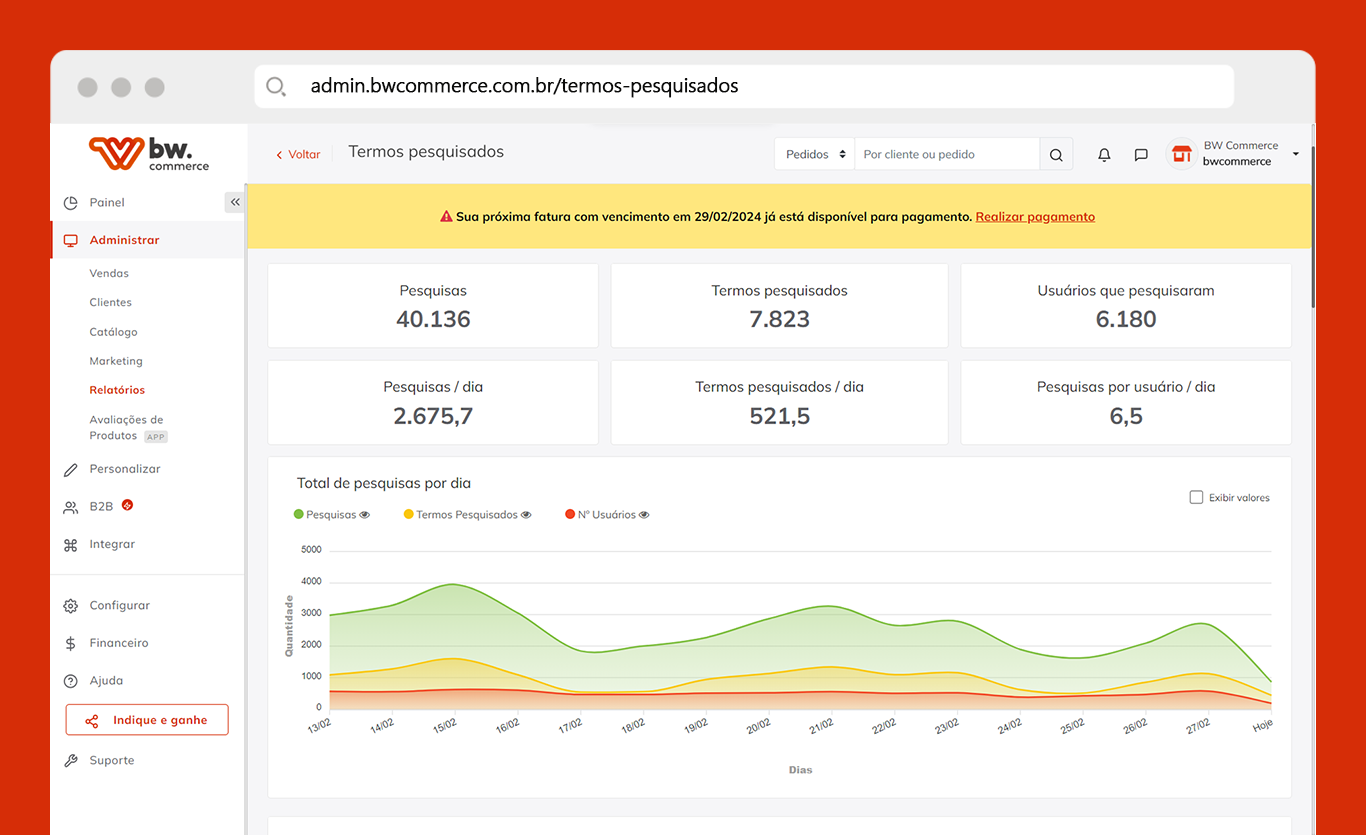1366x835 pixels.
Task: Click the Administrar monitor icon
Action: (x=70, y=241)
